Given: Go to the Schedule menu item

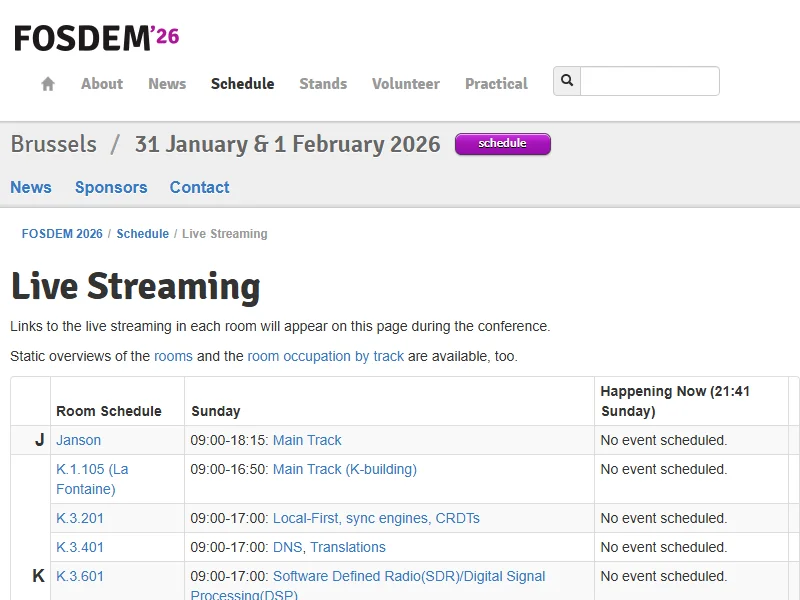Looking at the screenshot, I should [242, 84].
